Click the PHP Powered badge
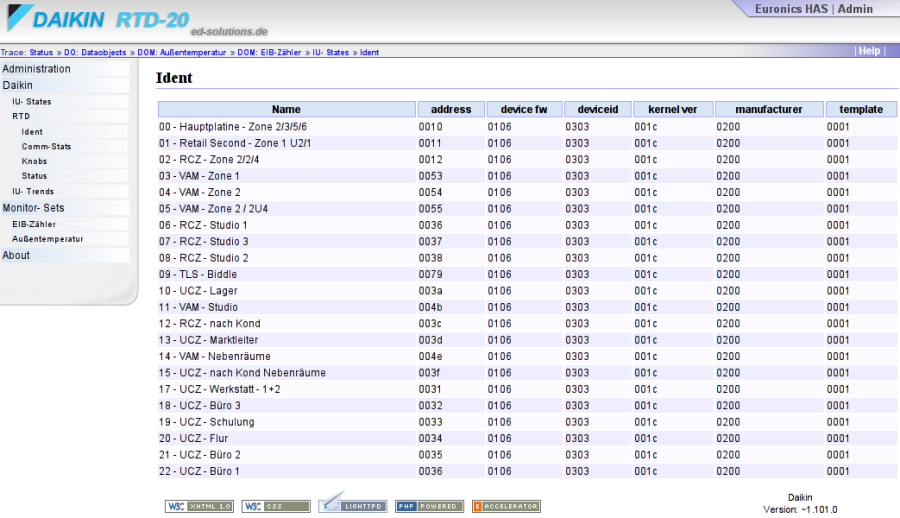Screen dimensions: 900x518 [x=429, y=506]
